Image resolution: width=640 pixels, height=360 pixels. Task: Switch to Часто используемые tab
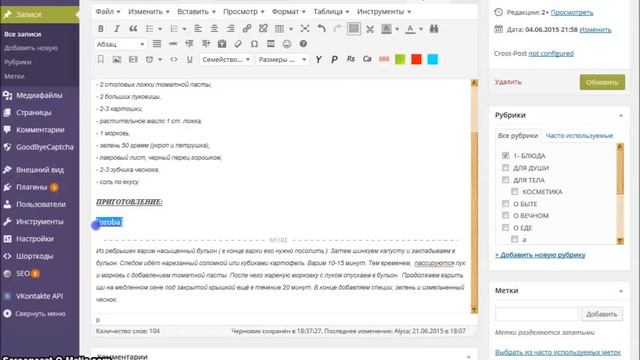pyautogui.click(x=579, y=136)
